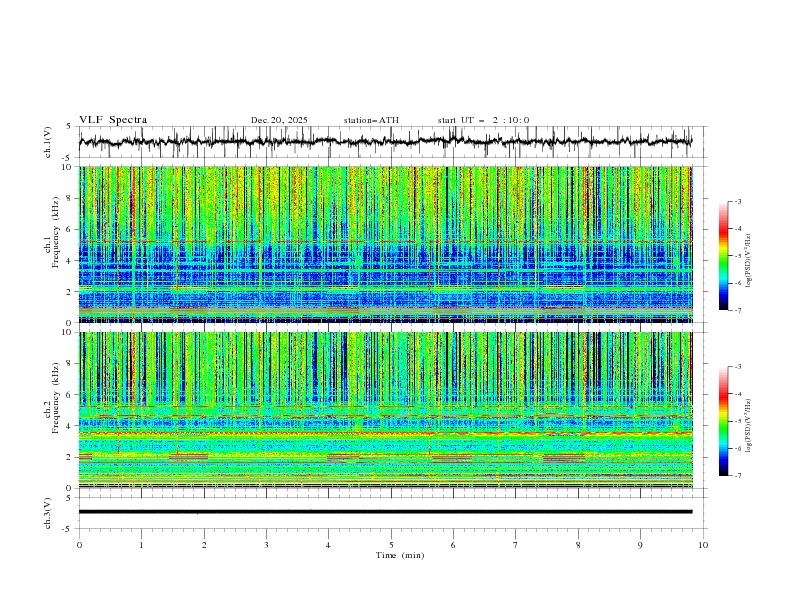
Task: Click the 10 minute tick on time axis
Action: pos(703,544)
